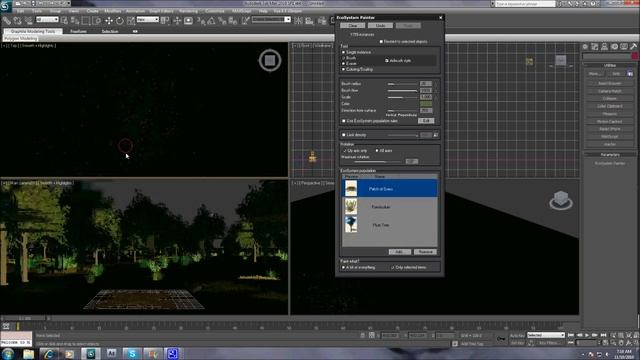640x360 pixels.
Task: Select the Coloring/Scaling tool option
Action: 343,69
